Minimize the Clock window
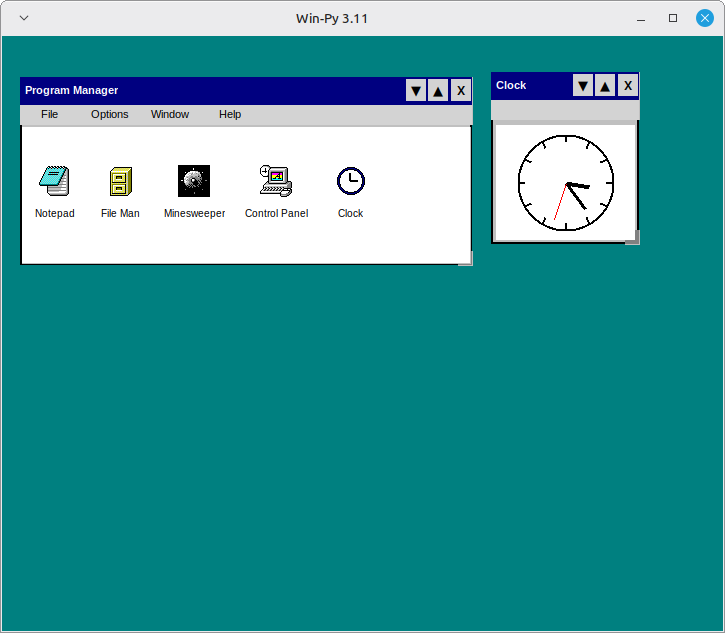The image size is (725, 633). point(583,86)
